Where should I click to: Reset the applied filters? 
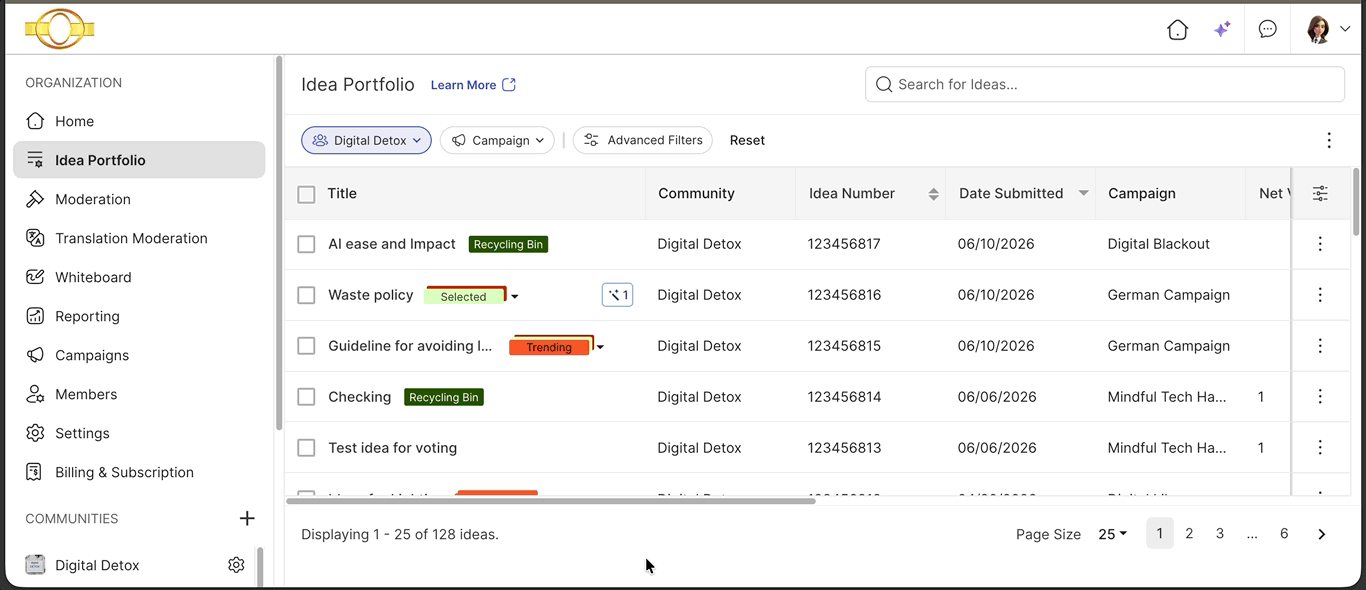[747, 140]
